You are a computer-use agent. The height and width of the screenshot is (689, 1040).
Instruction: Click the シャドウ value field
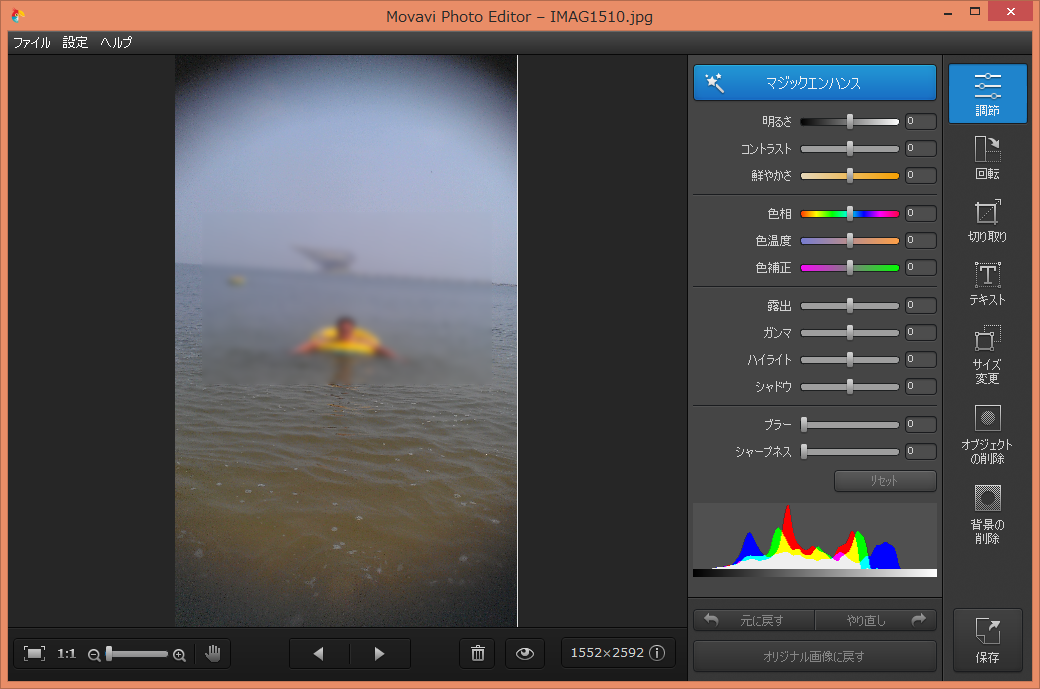click(921, 387)
